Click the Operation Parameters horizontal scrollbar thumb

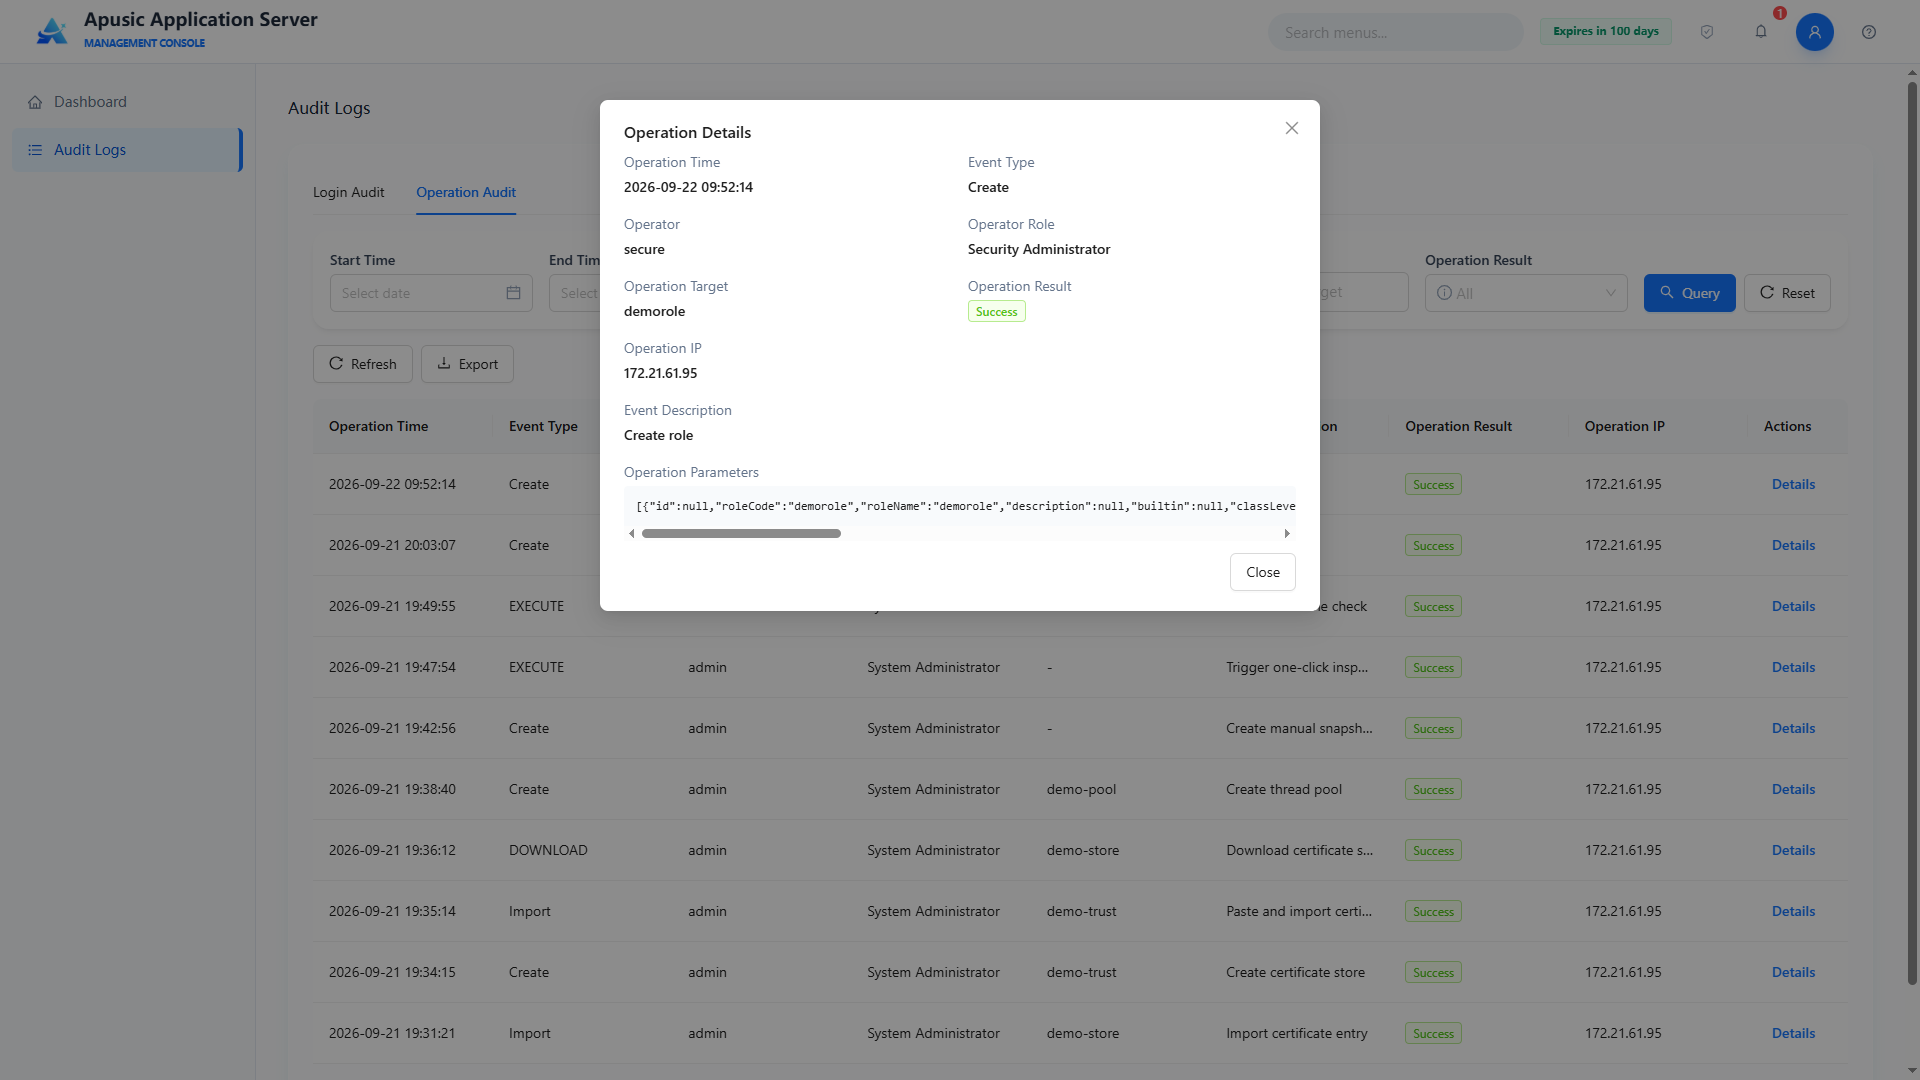[741, 534]
